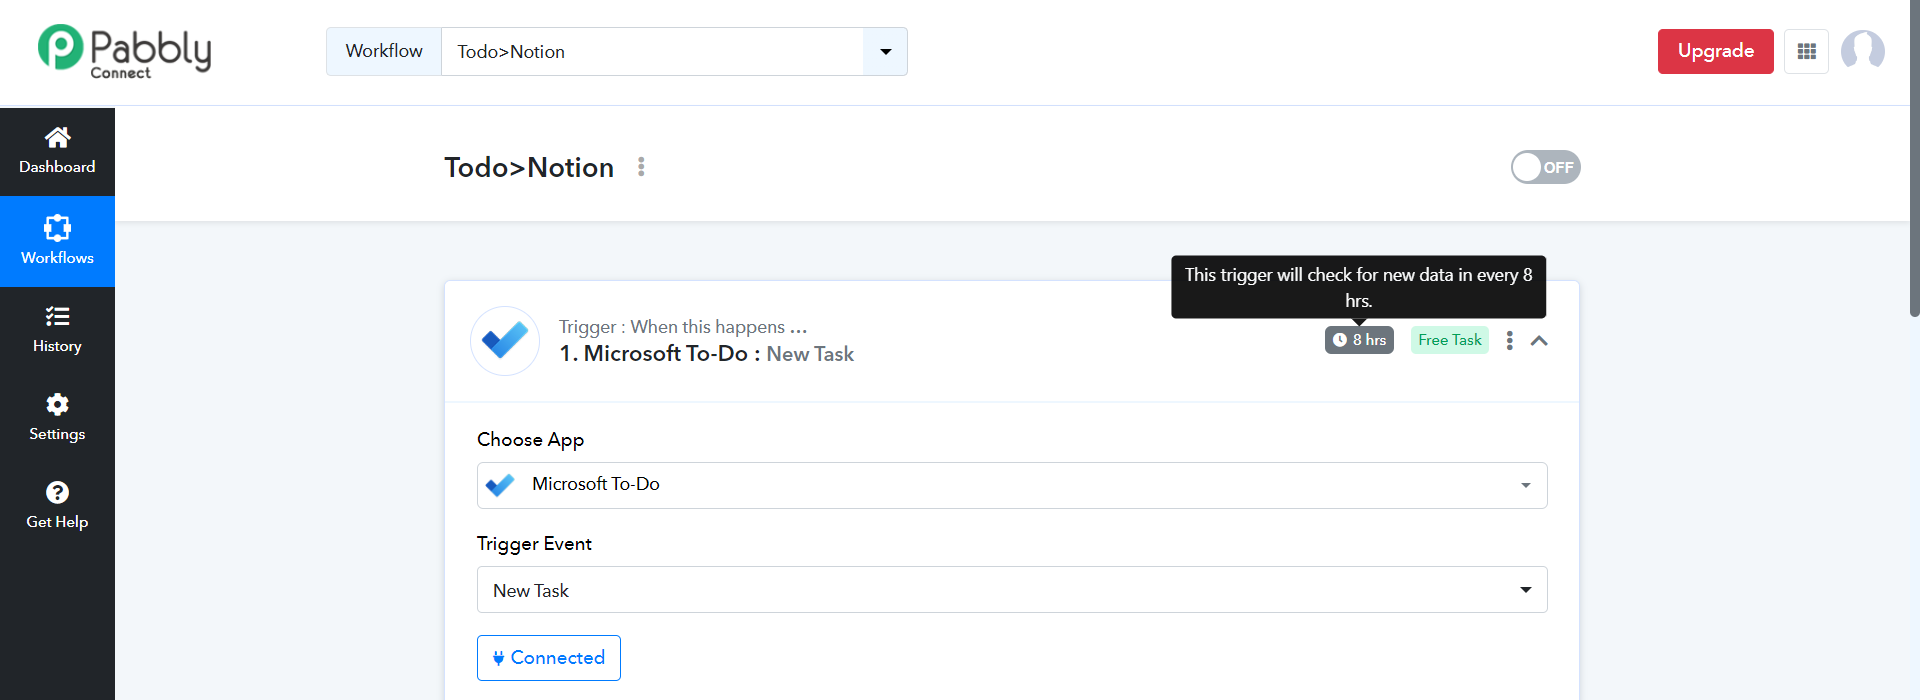Open the trigger step three-dot menu
The image size is (1920, 700).
click(x=1509, y=341)
